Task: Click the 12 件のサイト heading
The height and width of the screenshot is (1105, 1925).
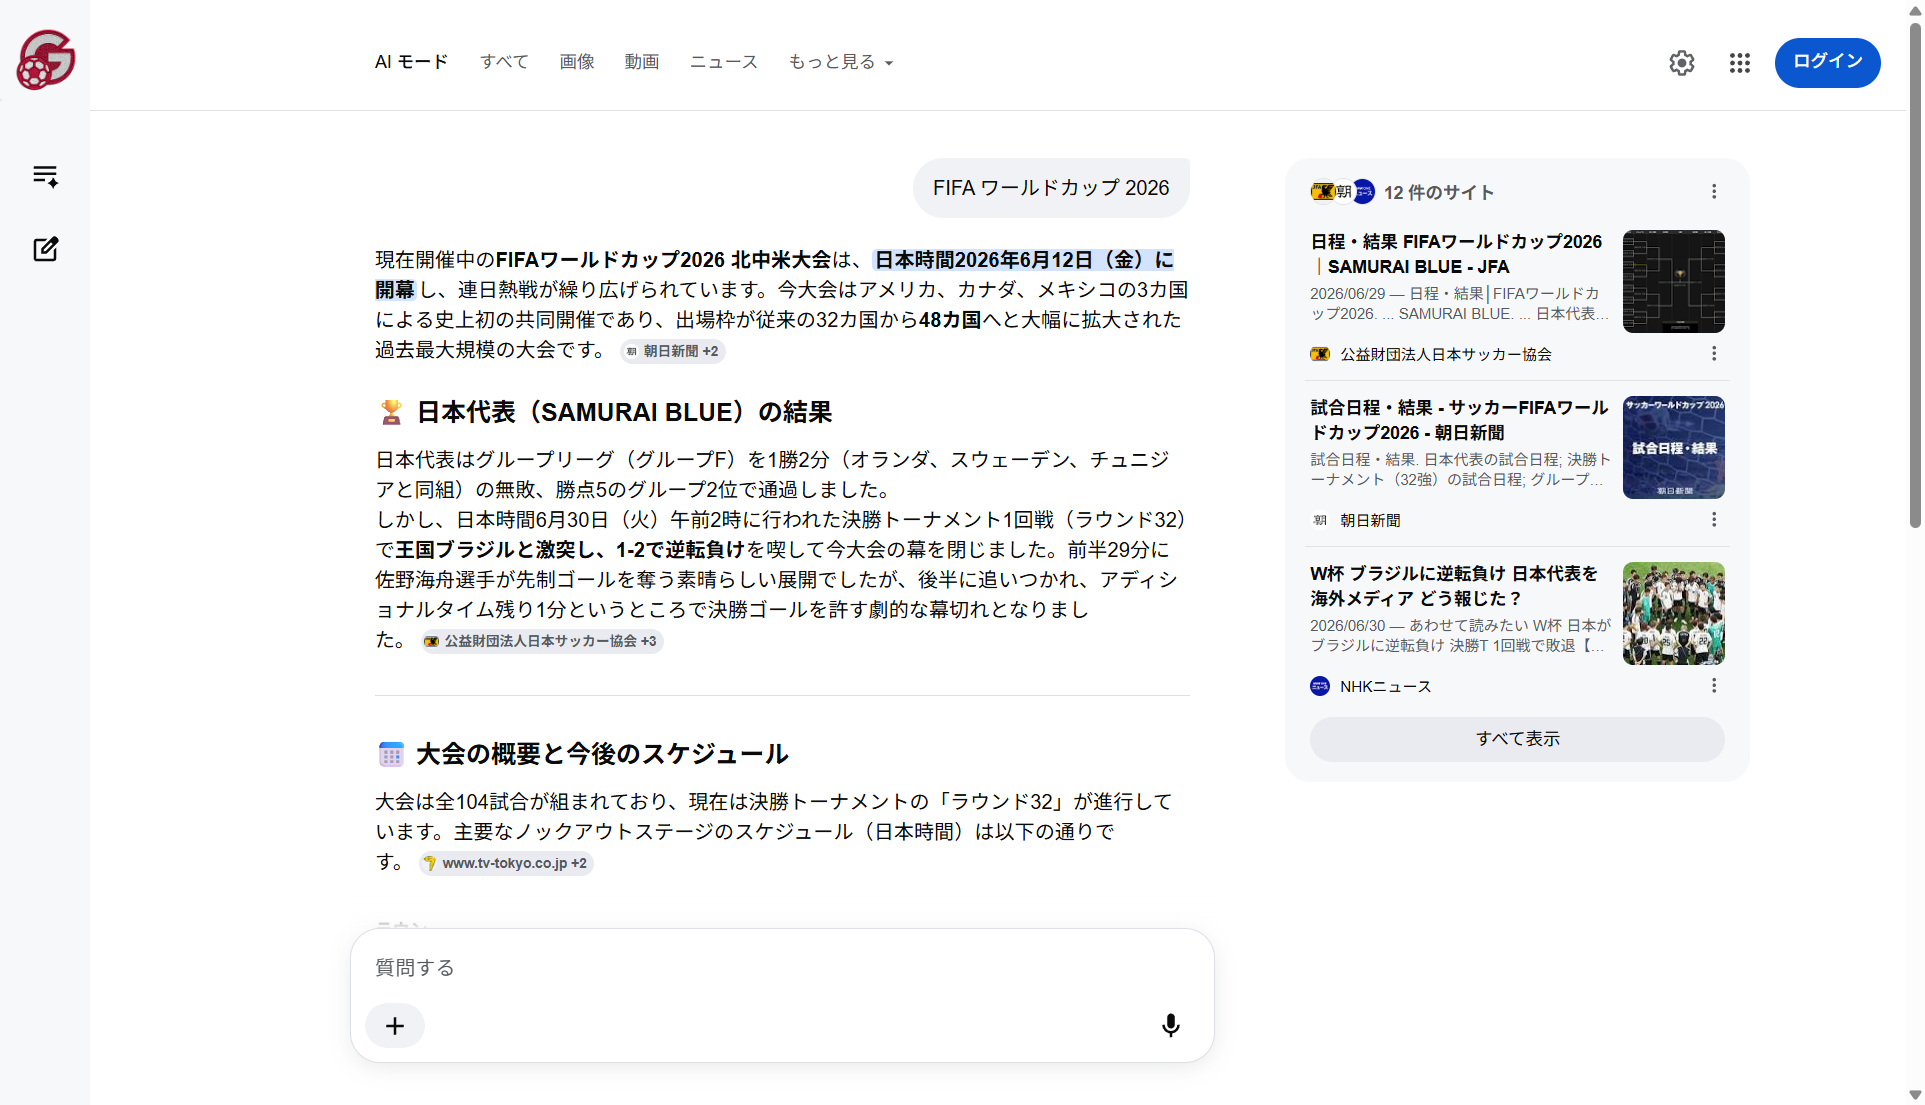Action: click(1438, 192)
